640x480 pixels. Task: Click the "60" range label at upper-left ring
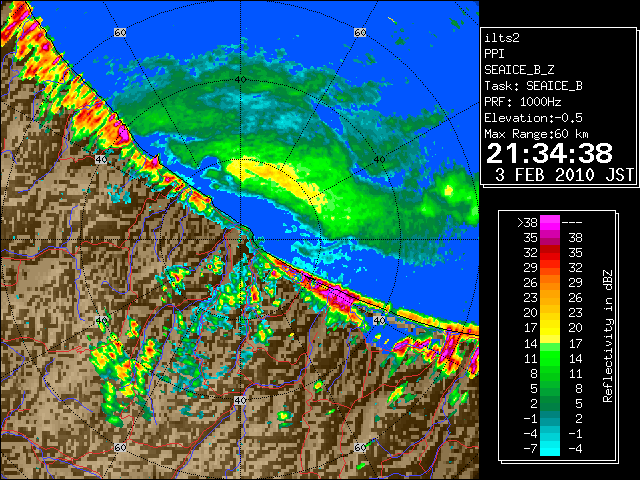coord(120,33)
